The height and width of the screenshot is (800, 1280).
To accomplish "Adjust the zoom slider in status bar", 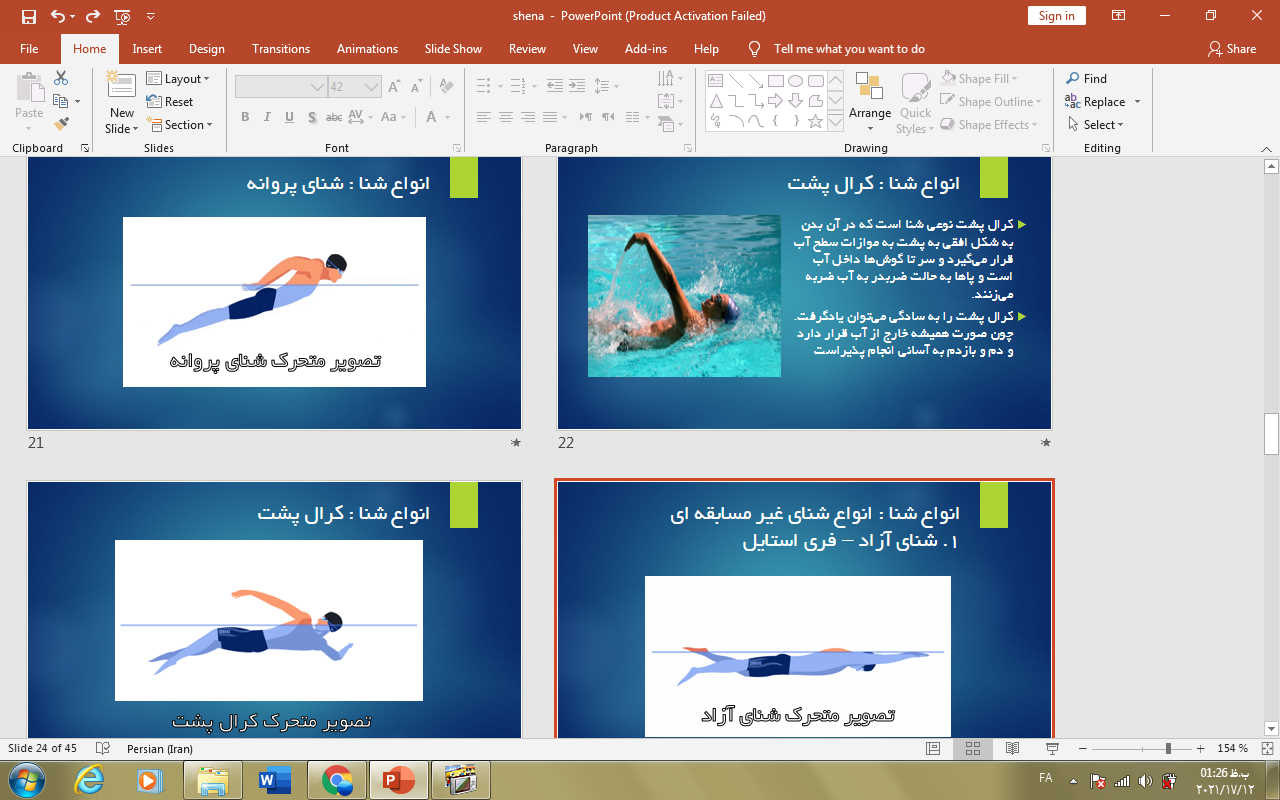I will click(1168, 748).
